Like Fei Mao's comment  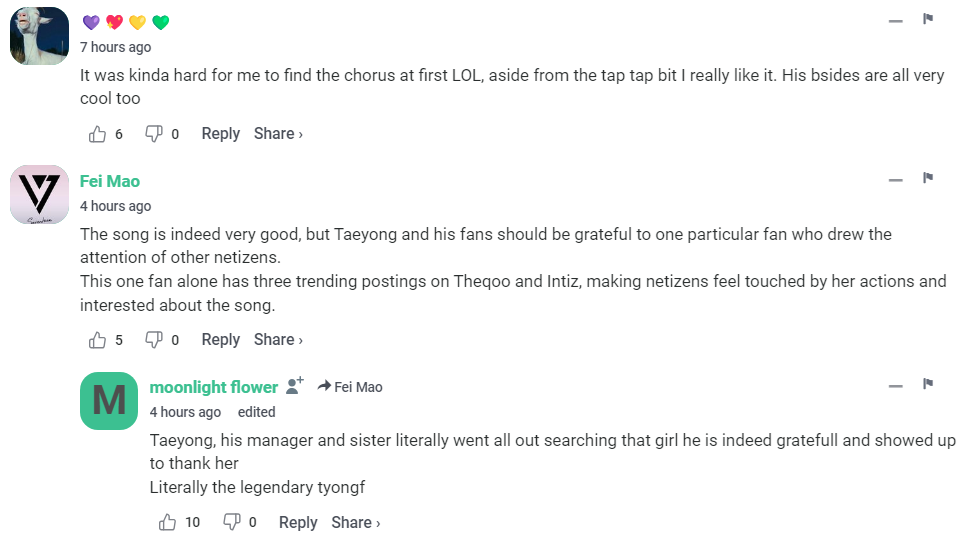coord(98,340)
